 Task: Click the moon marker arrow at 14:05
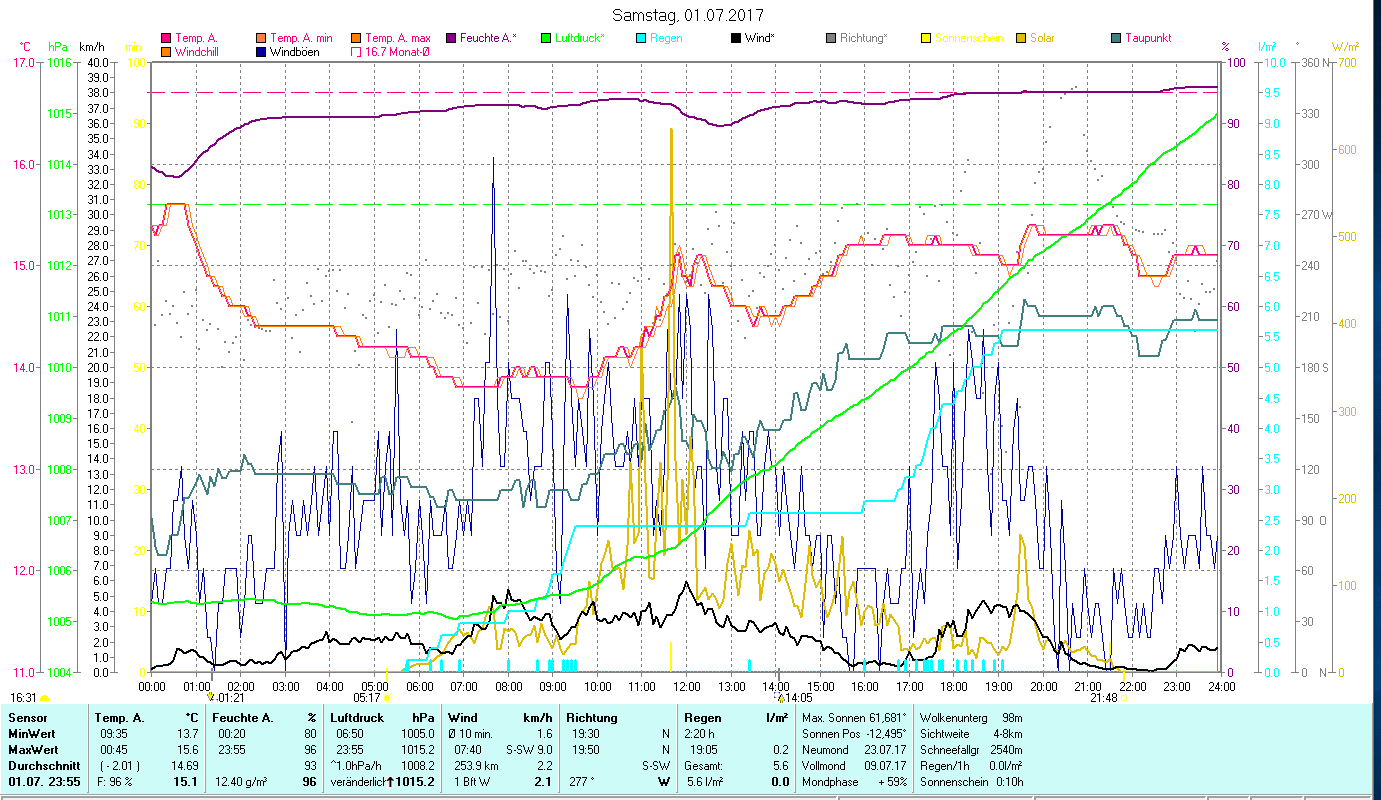[x=781, y=697]
